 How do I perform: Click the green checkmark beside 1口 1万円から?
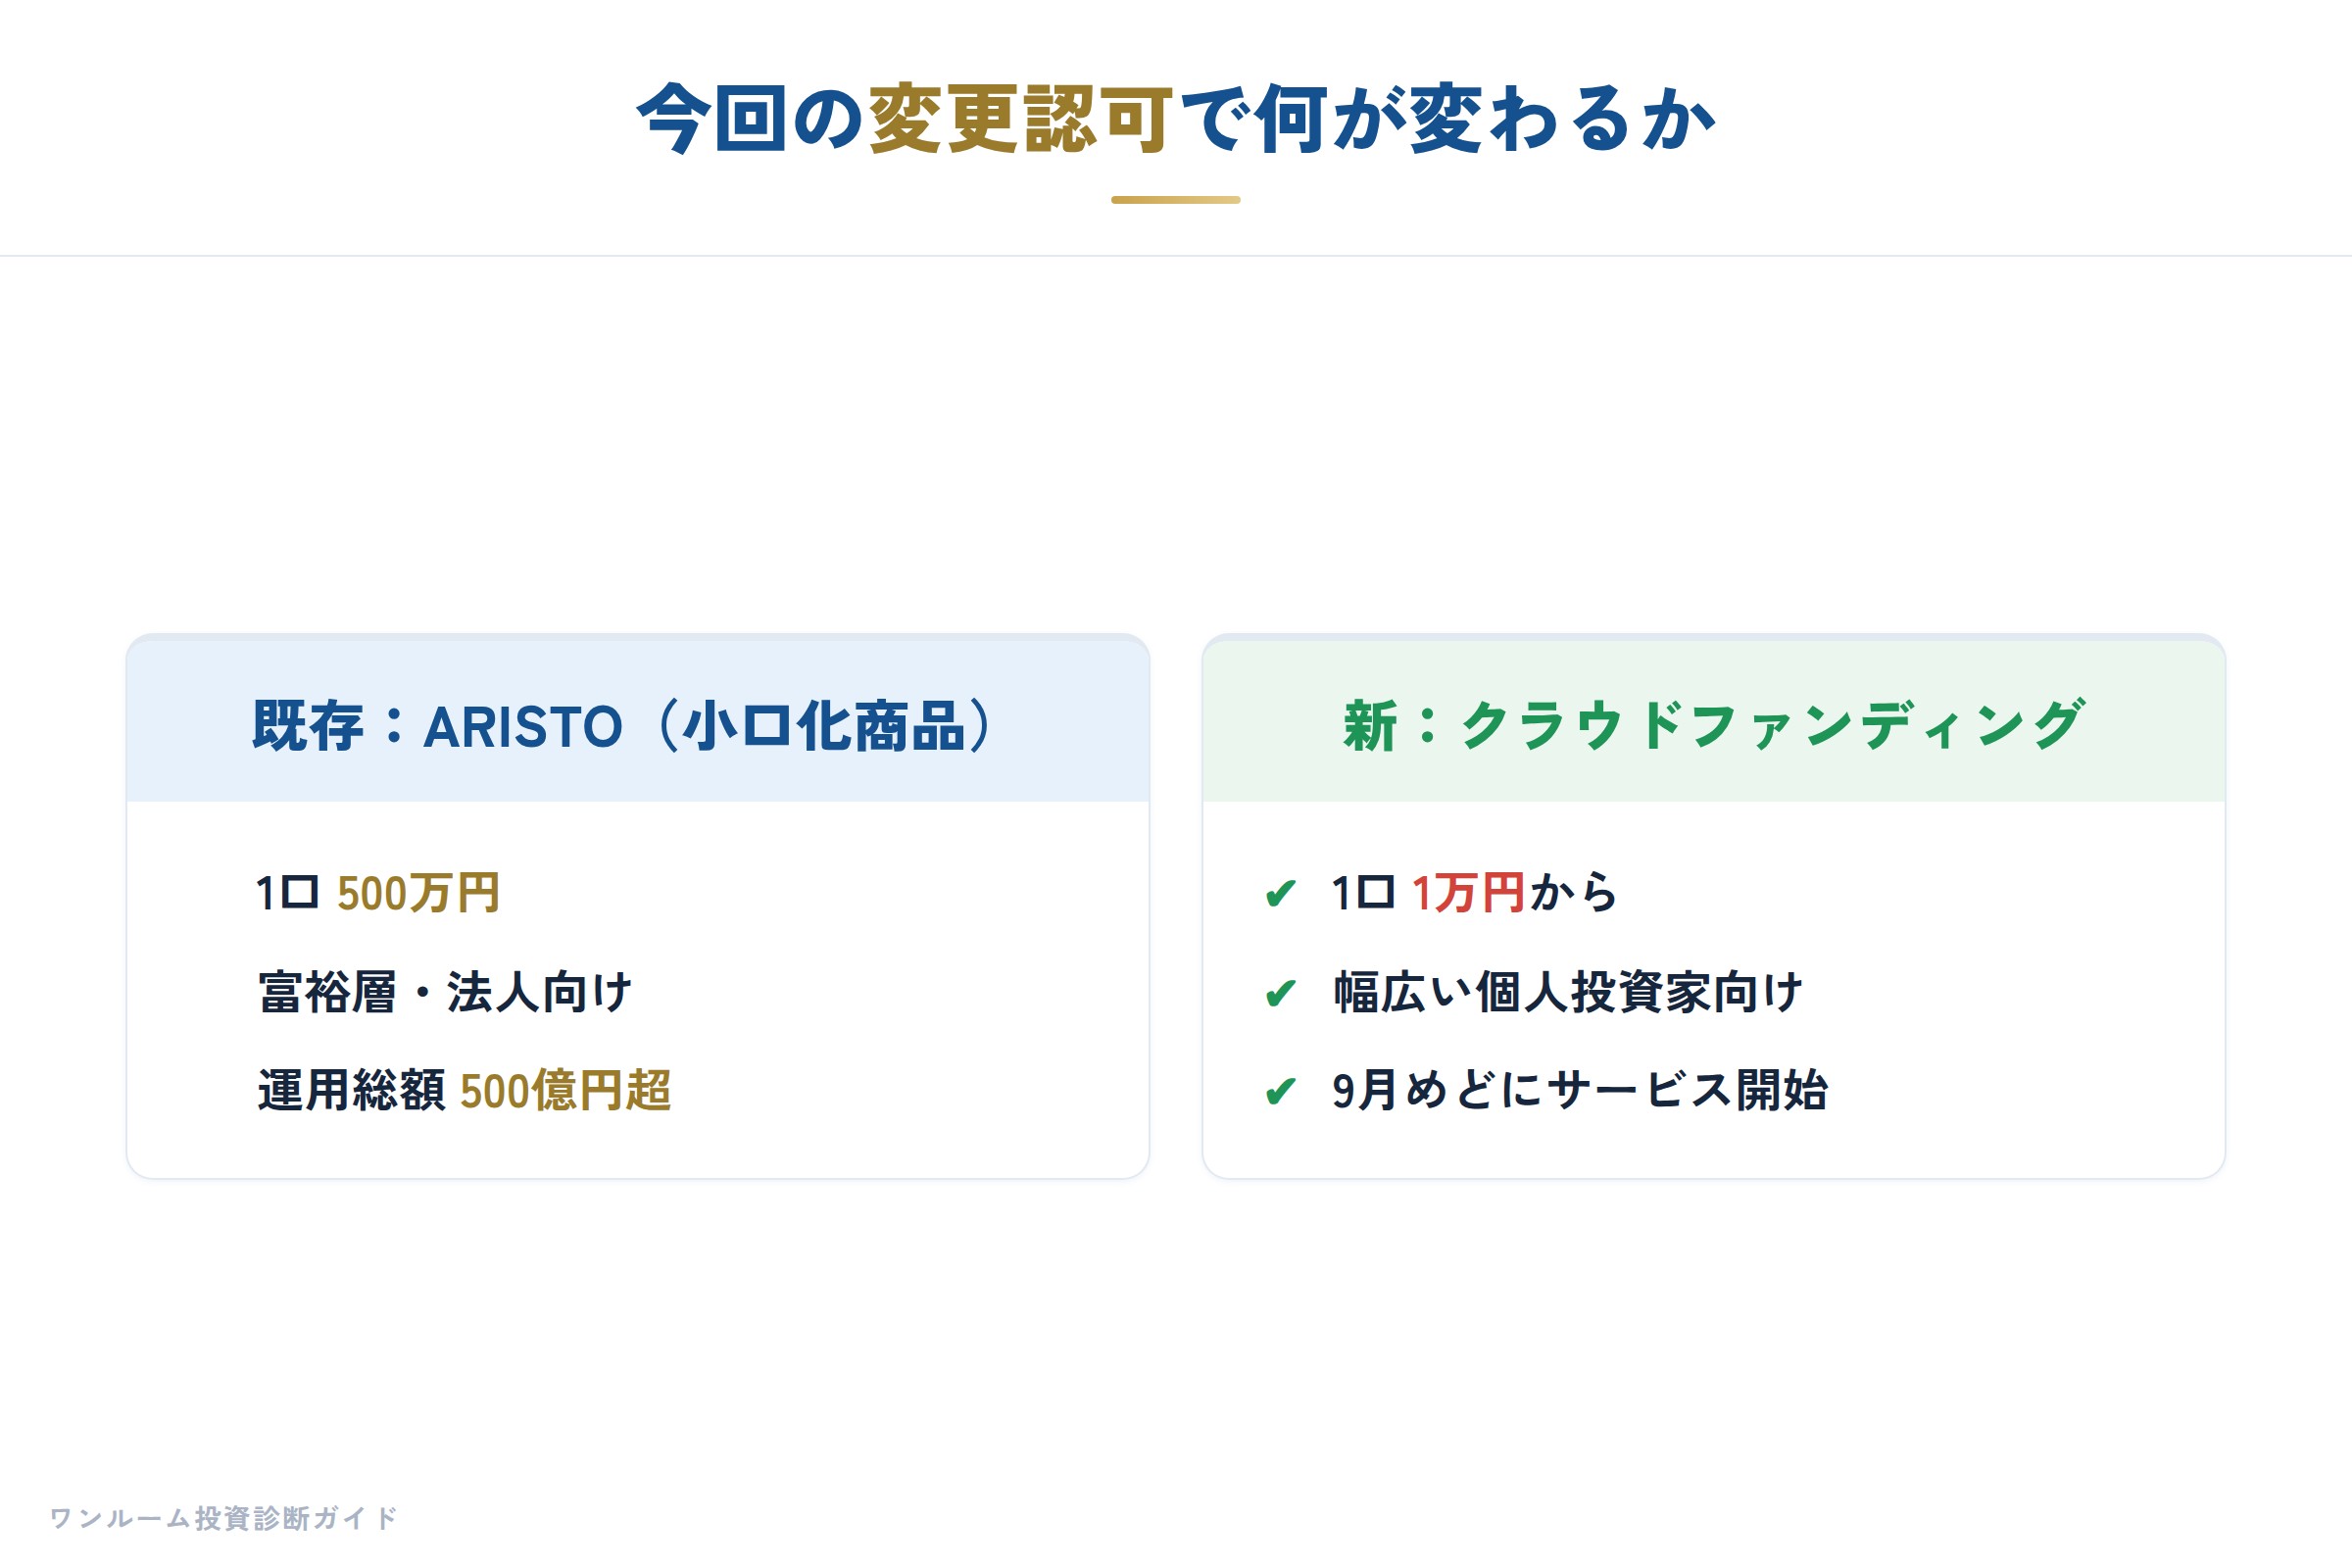1280,893
